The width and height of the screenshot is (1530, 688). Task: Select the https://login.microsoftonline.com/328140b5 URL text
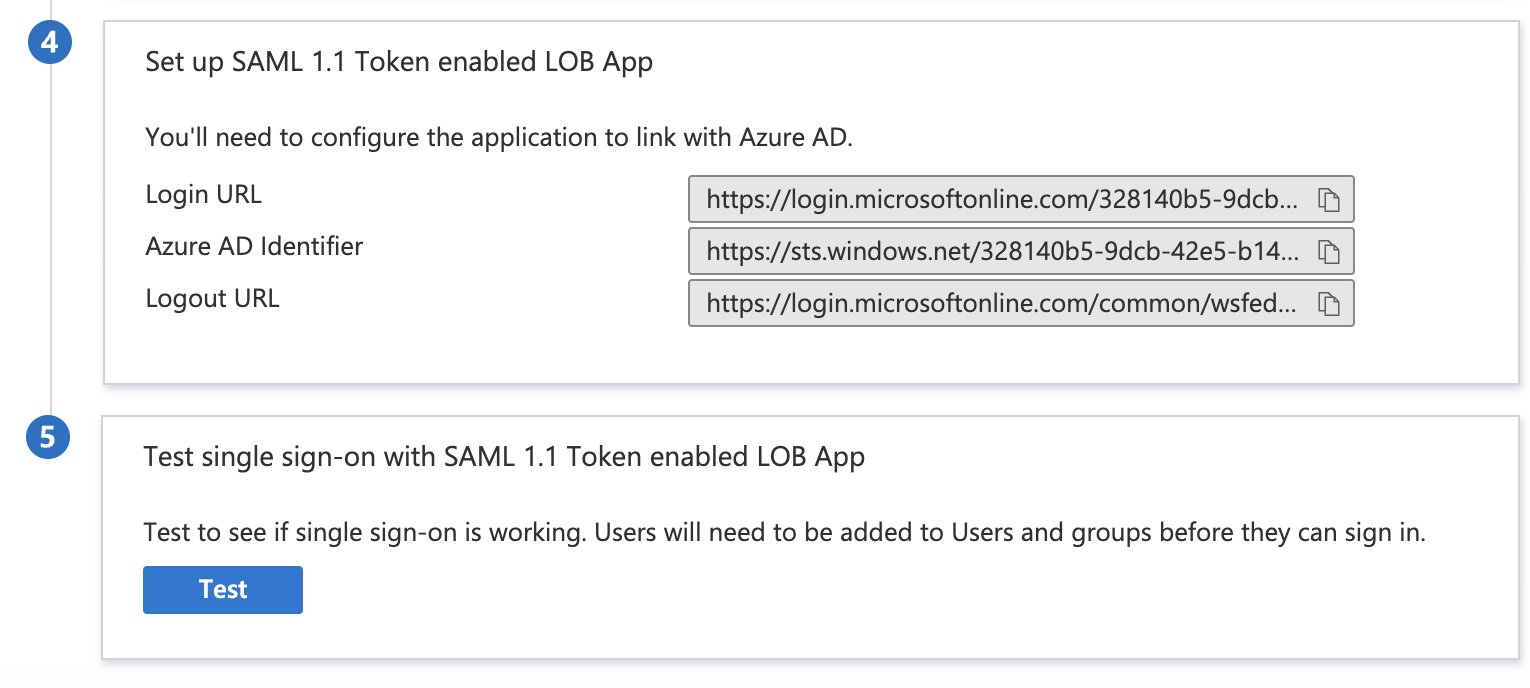1000,198
